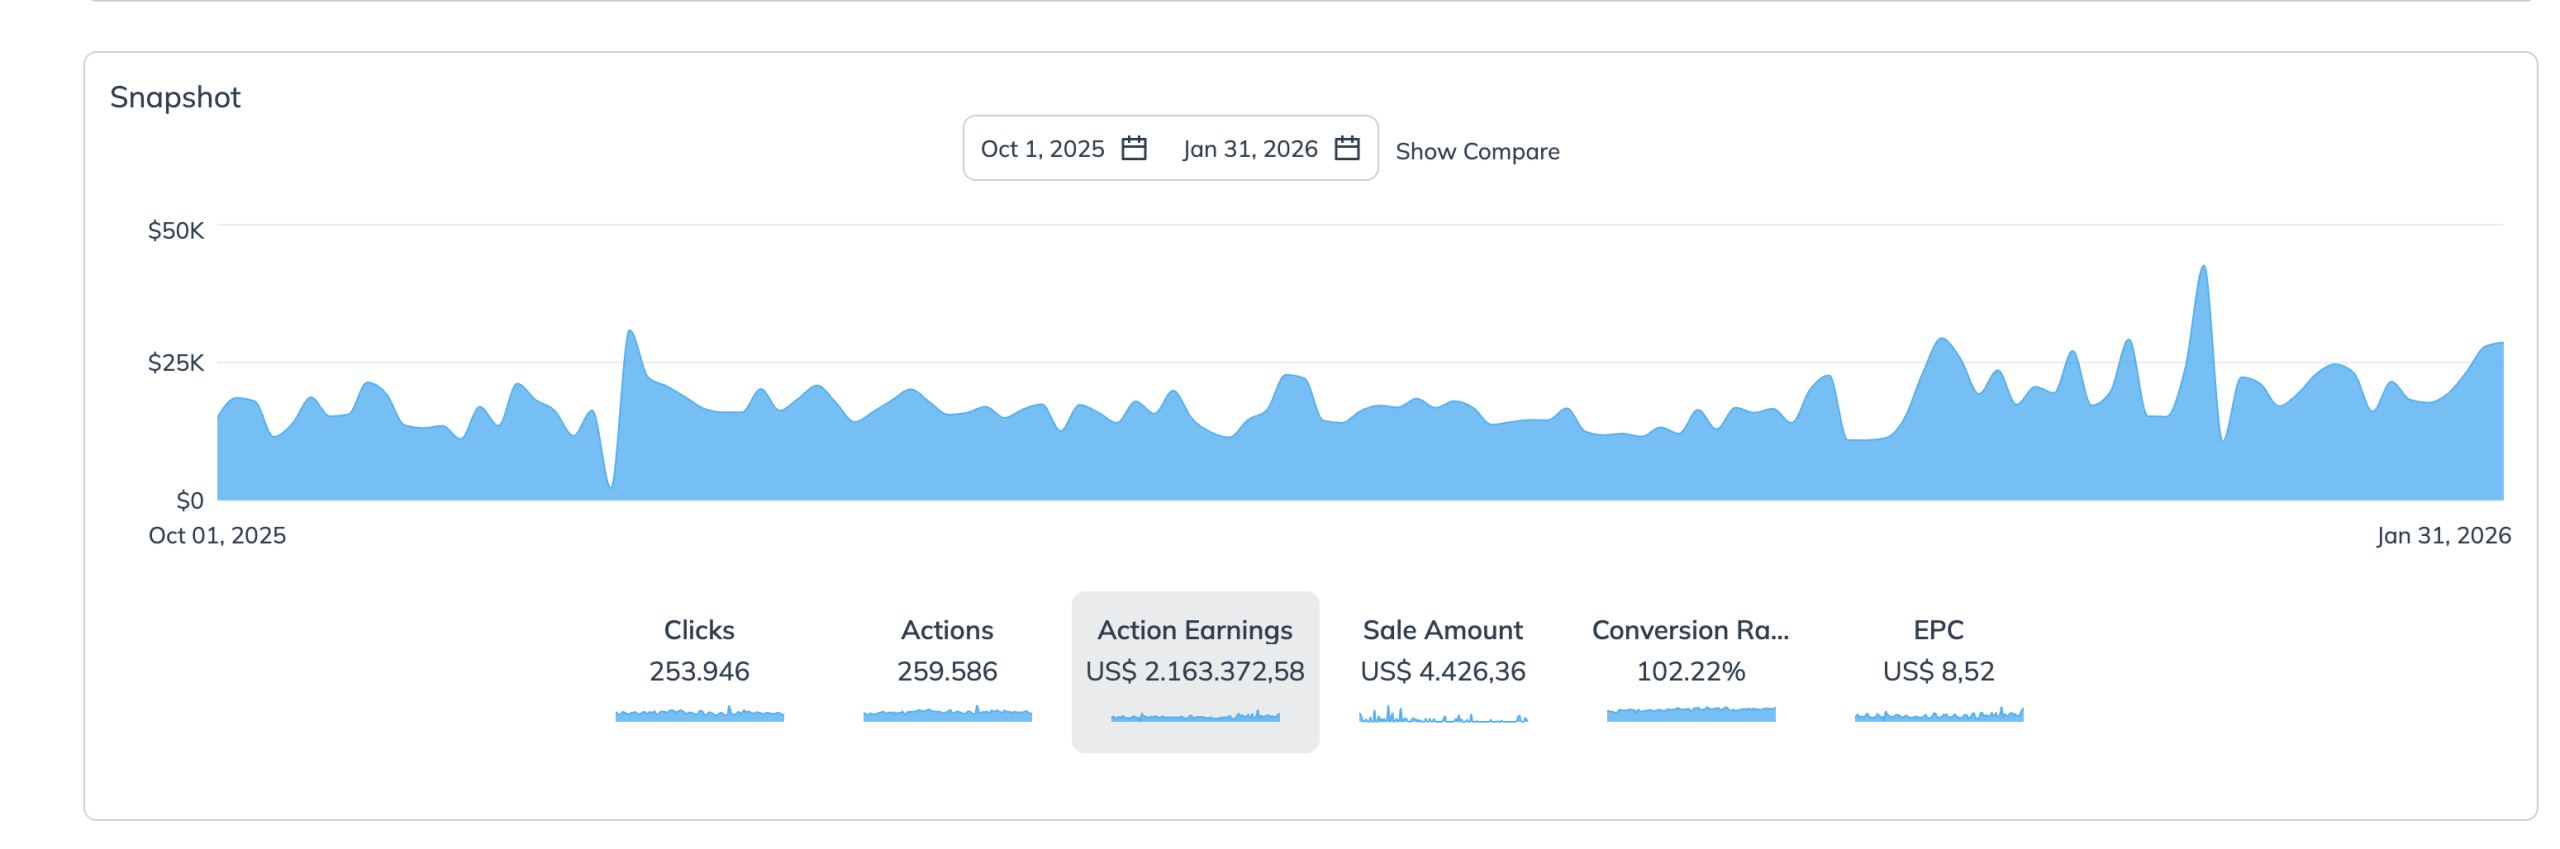Click the Oct 1, 2025 start date field

tap(1042, 149)
